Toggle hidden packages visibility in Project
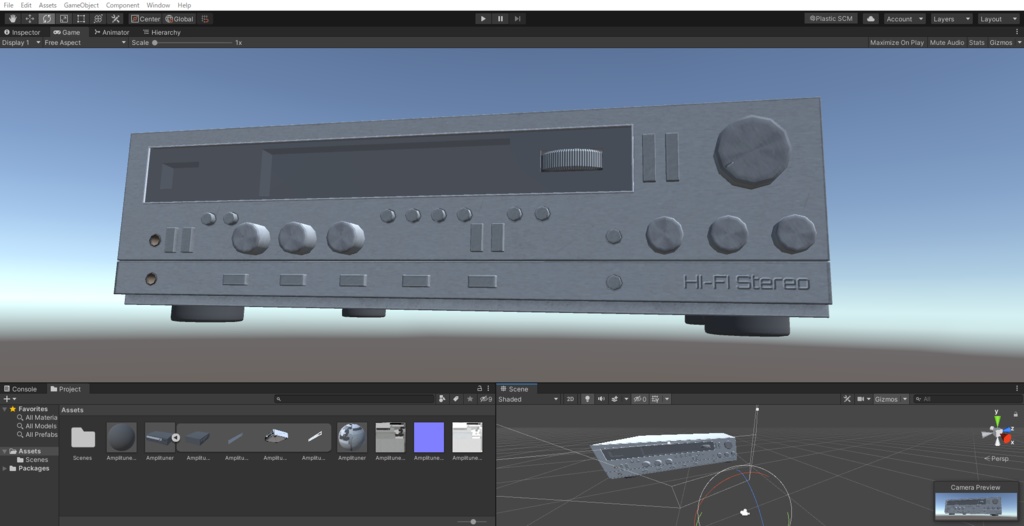The width and height of the screenshot is (1024, 526). [485, 399]
